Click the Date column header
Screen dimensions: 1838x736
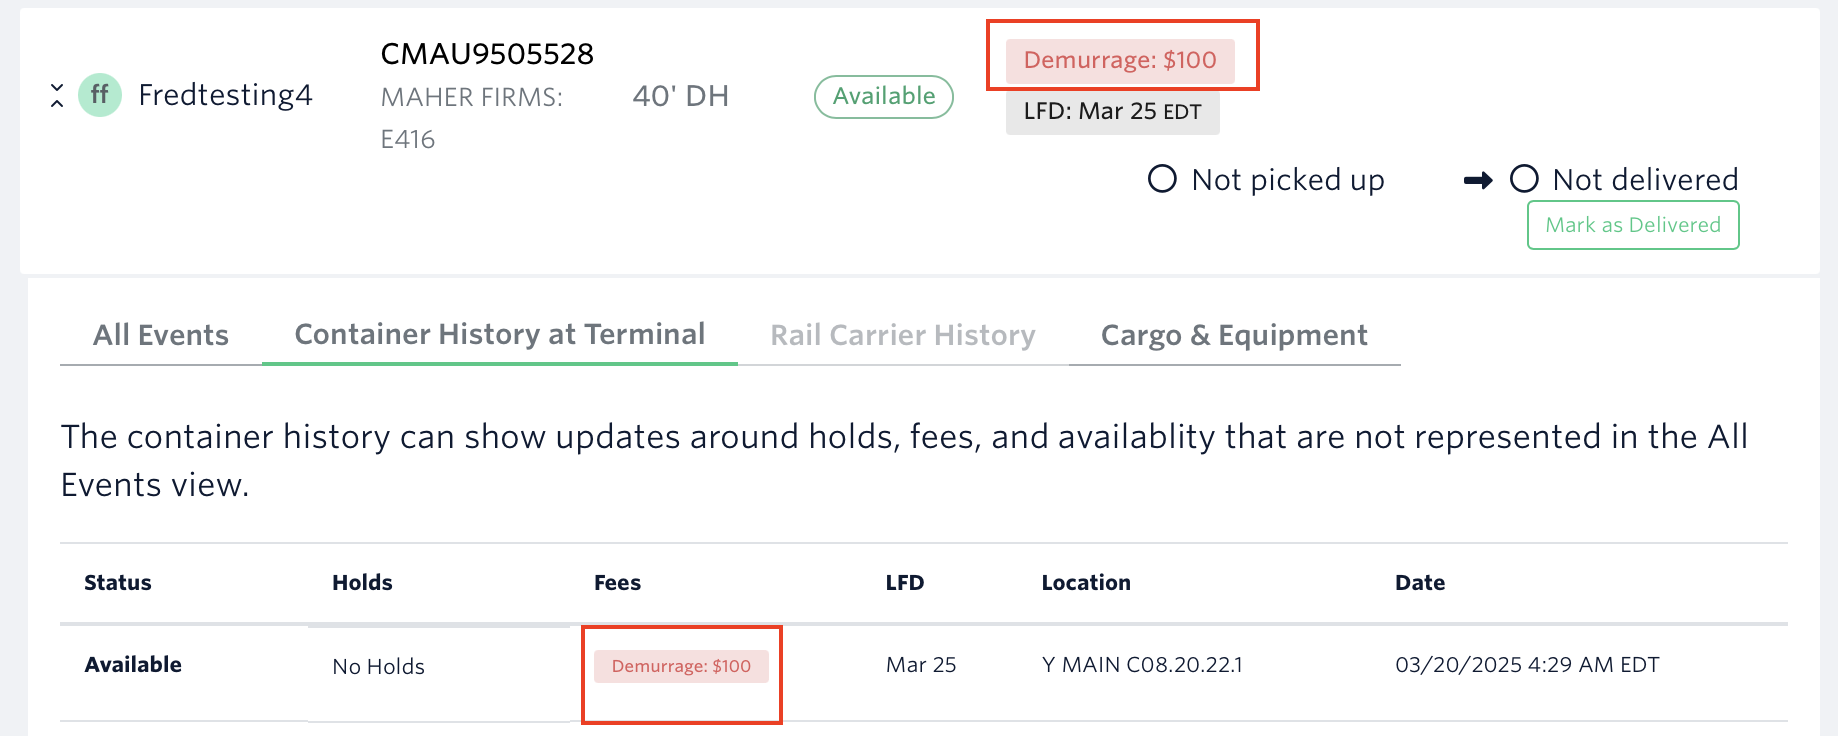pyautogui.click(x=1420, y=583)
